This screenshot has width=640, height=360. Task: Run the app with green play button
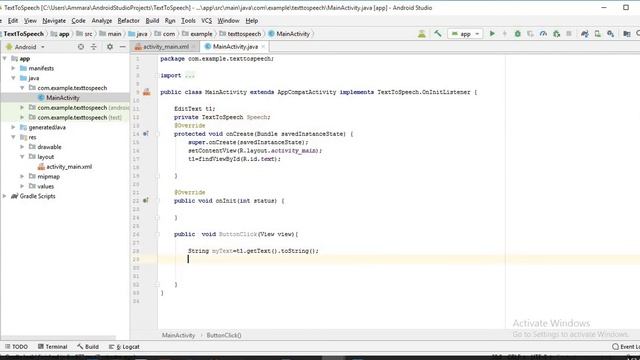coord(492,34)
